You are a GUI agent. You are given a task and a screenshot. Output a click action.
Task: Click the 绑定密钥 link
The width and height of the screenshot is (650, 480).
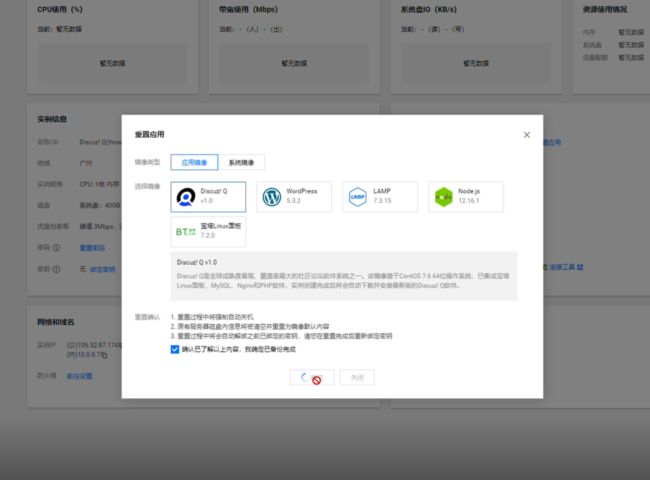pos(102,269)
